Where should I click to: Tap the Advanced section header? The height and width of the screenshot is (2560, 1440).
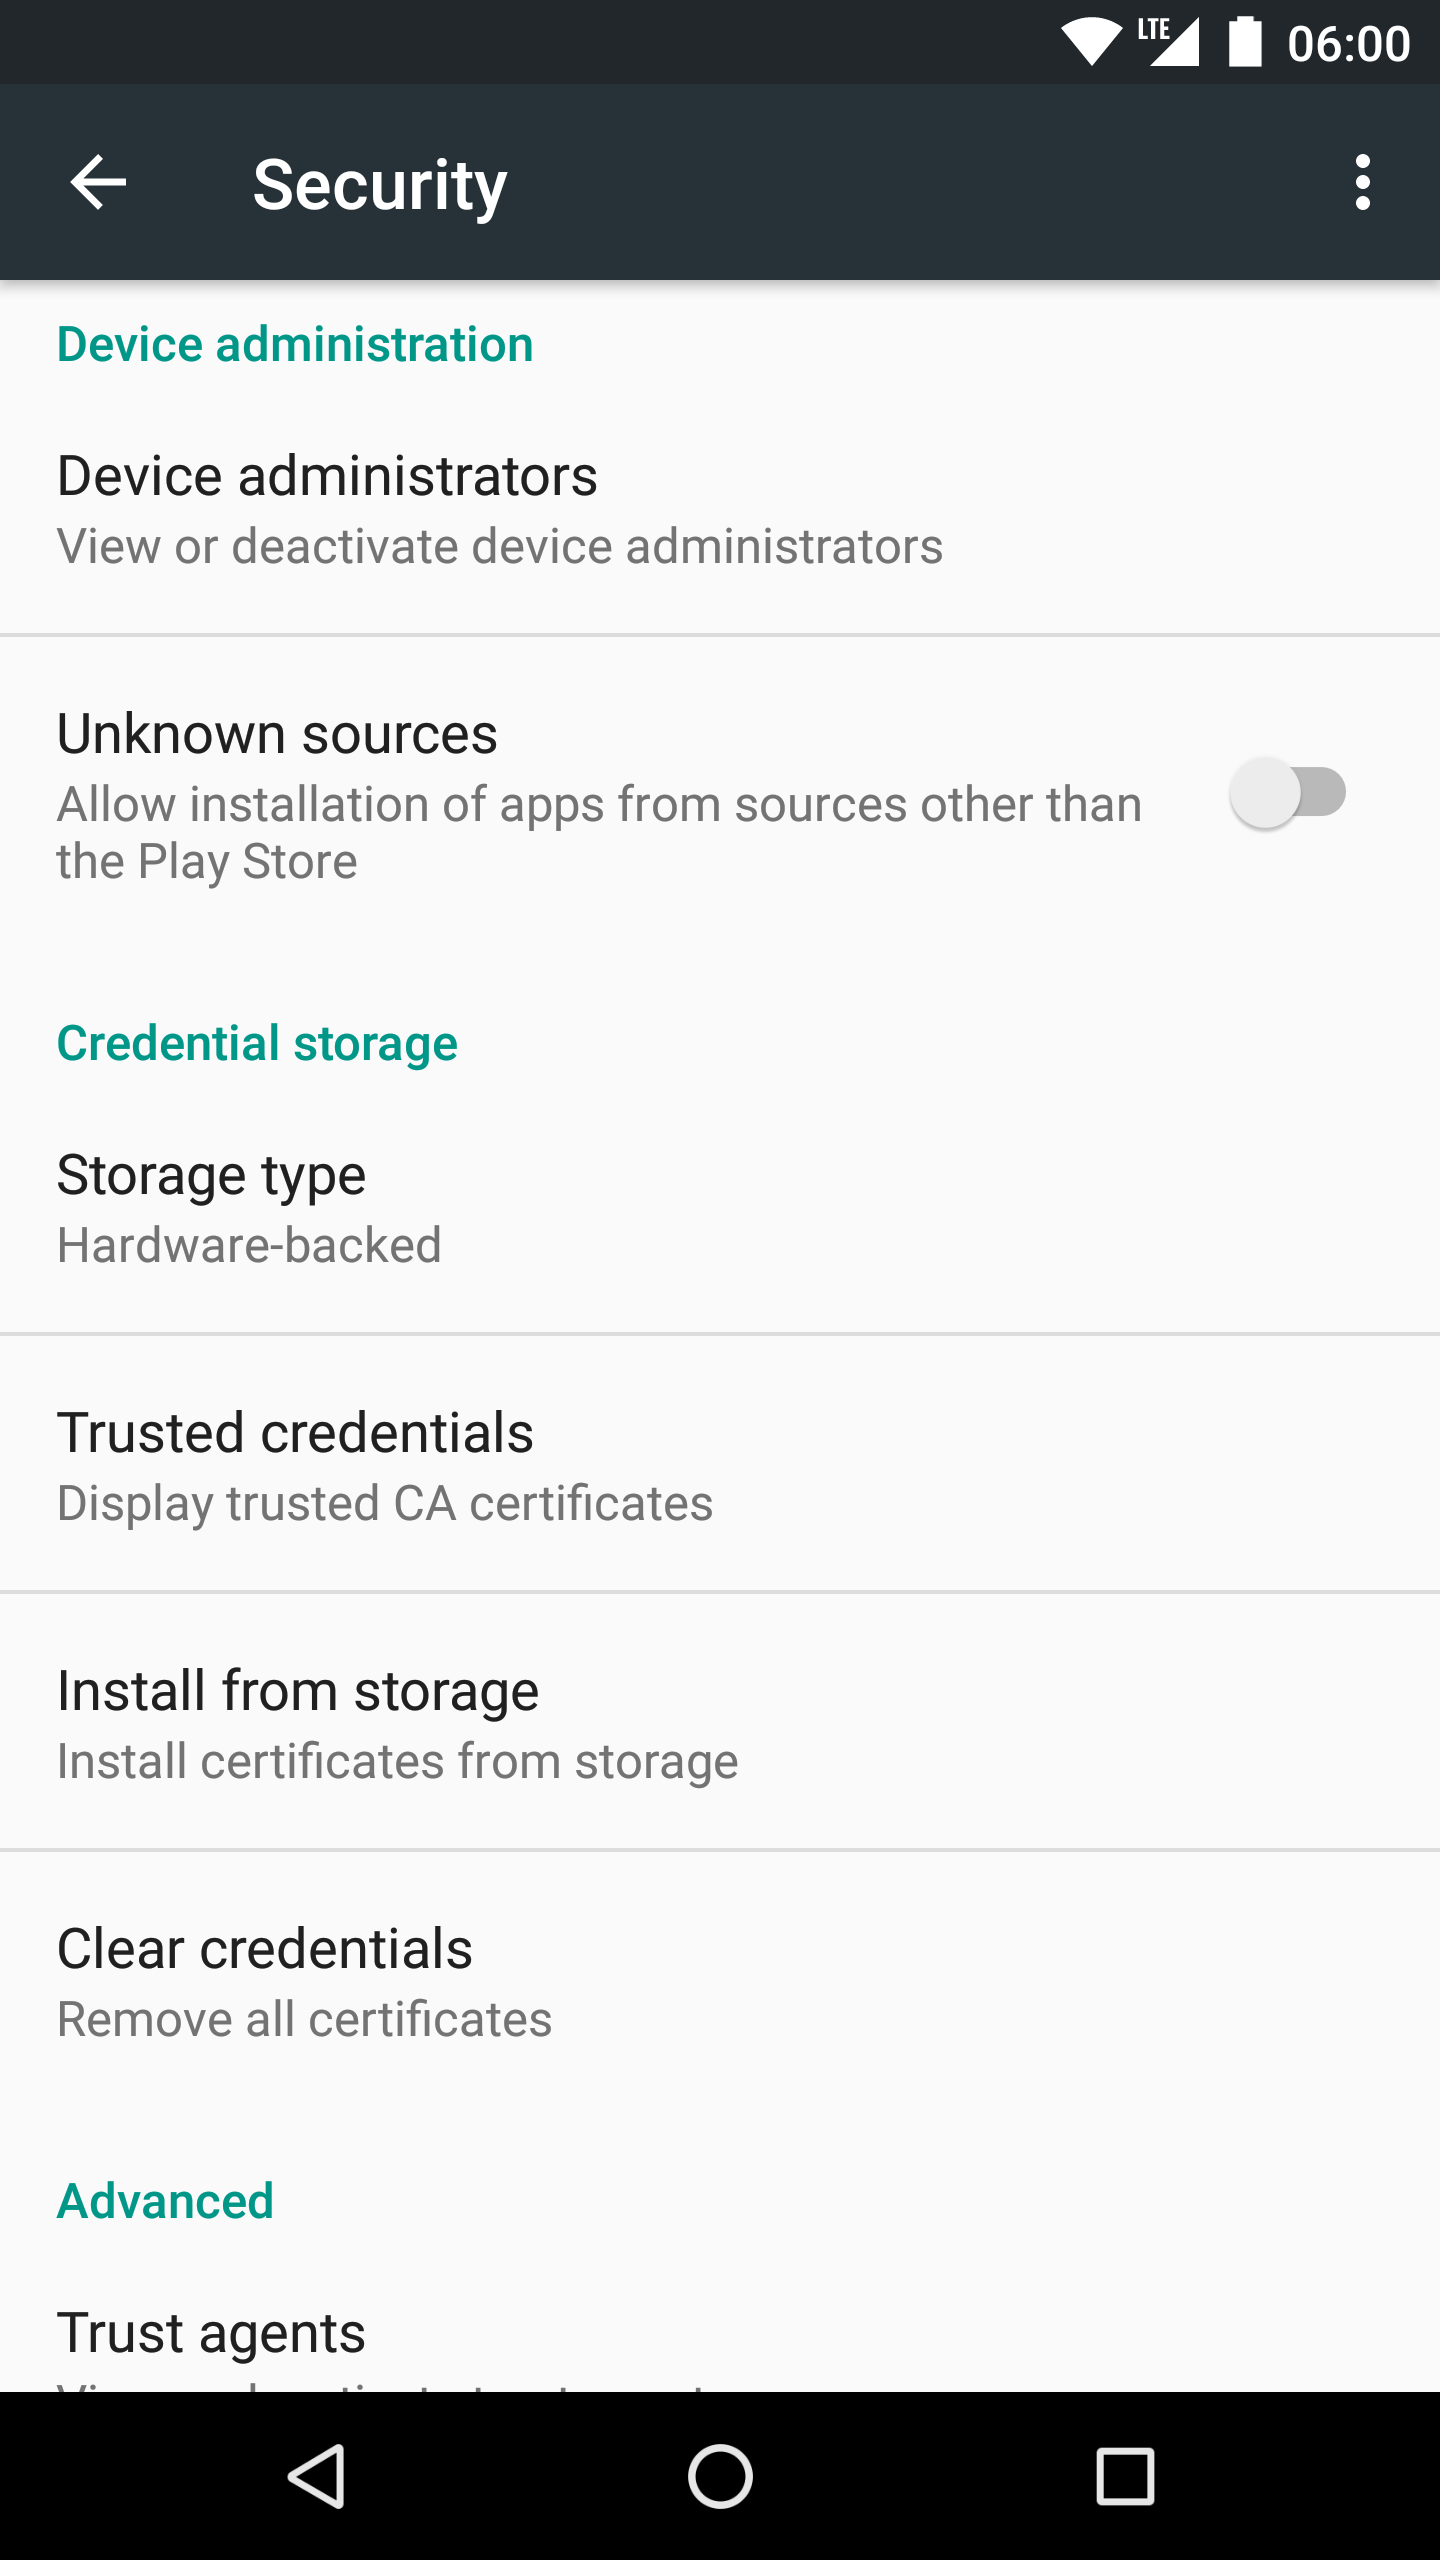click(x=165, y=2200)
